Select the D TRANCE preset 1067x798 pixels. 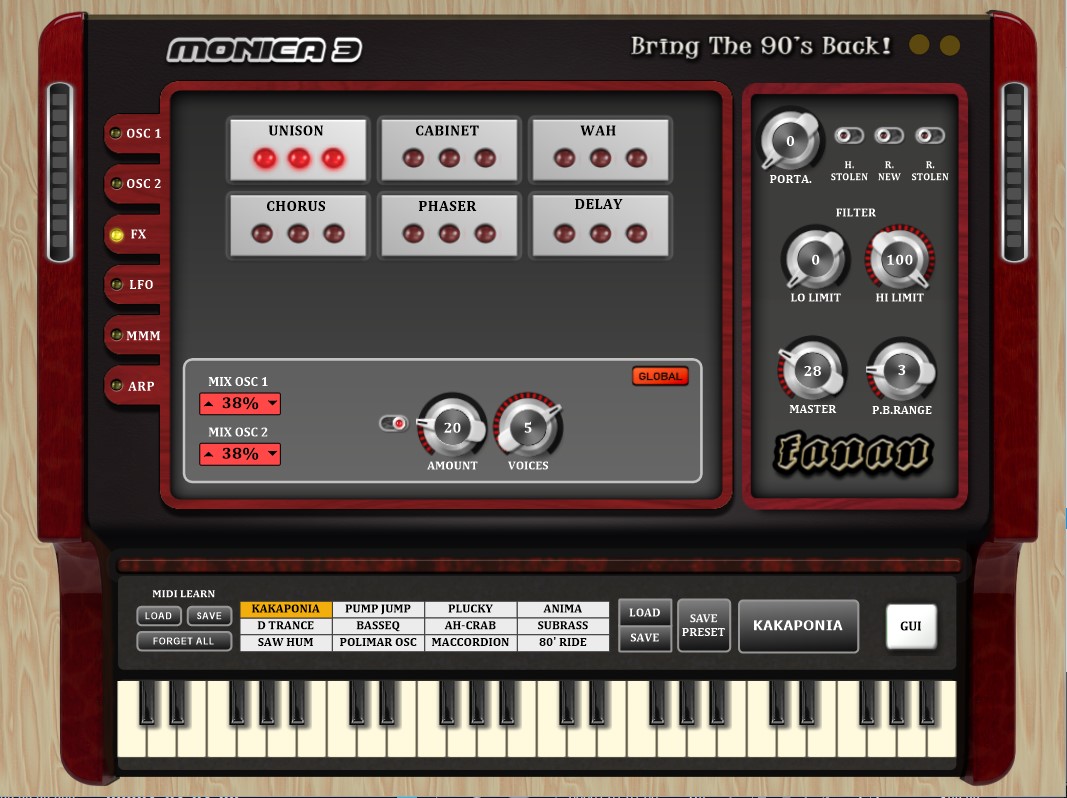[285, 625]
